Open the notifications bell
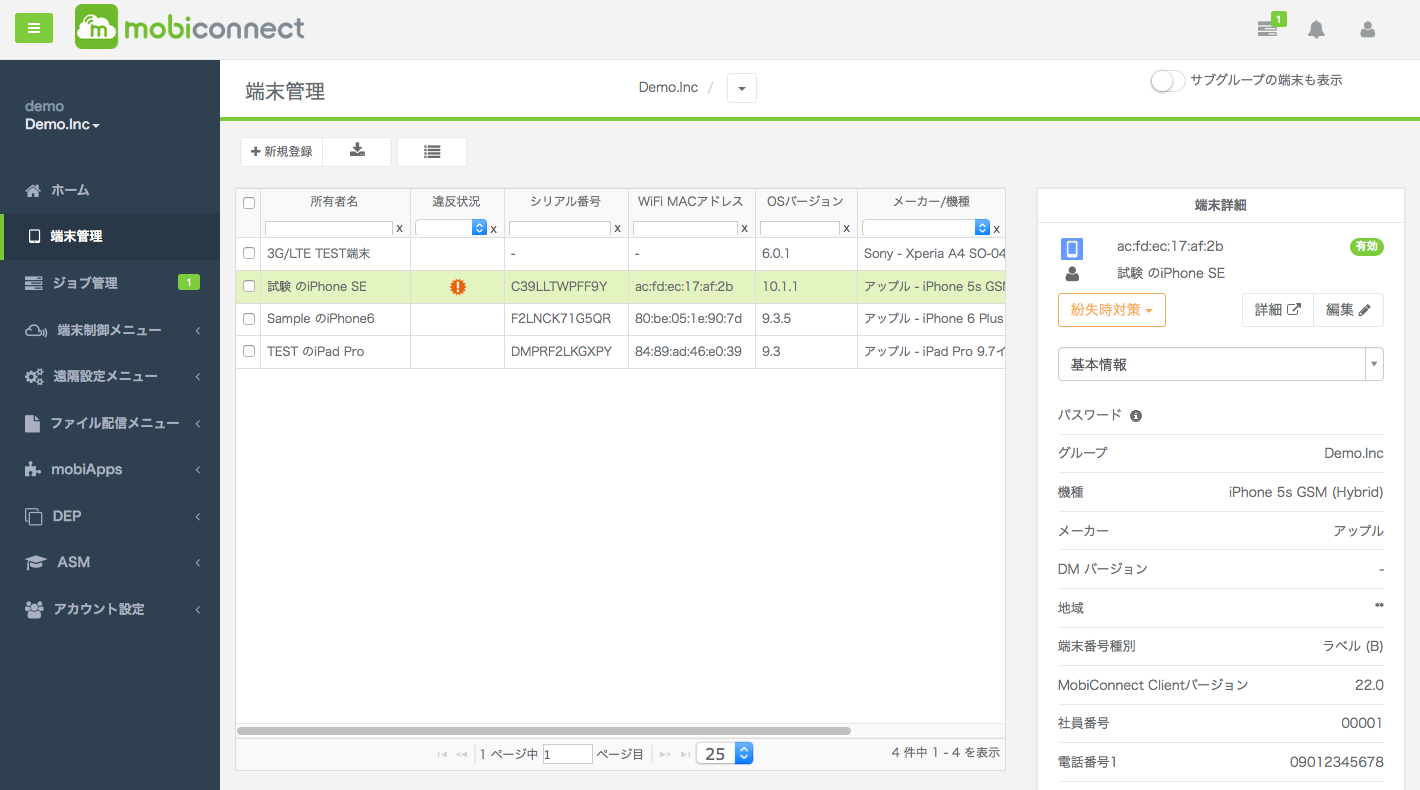Screen dimensions: 1420x790 tap(1316, 29)
